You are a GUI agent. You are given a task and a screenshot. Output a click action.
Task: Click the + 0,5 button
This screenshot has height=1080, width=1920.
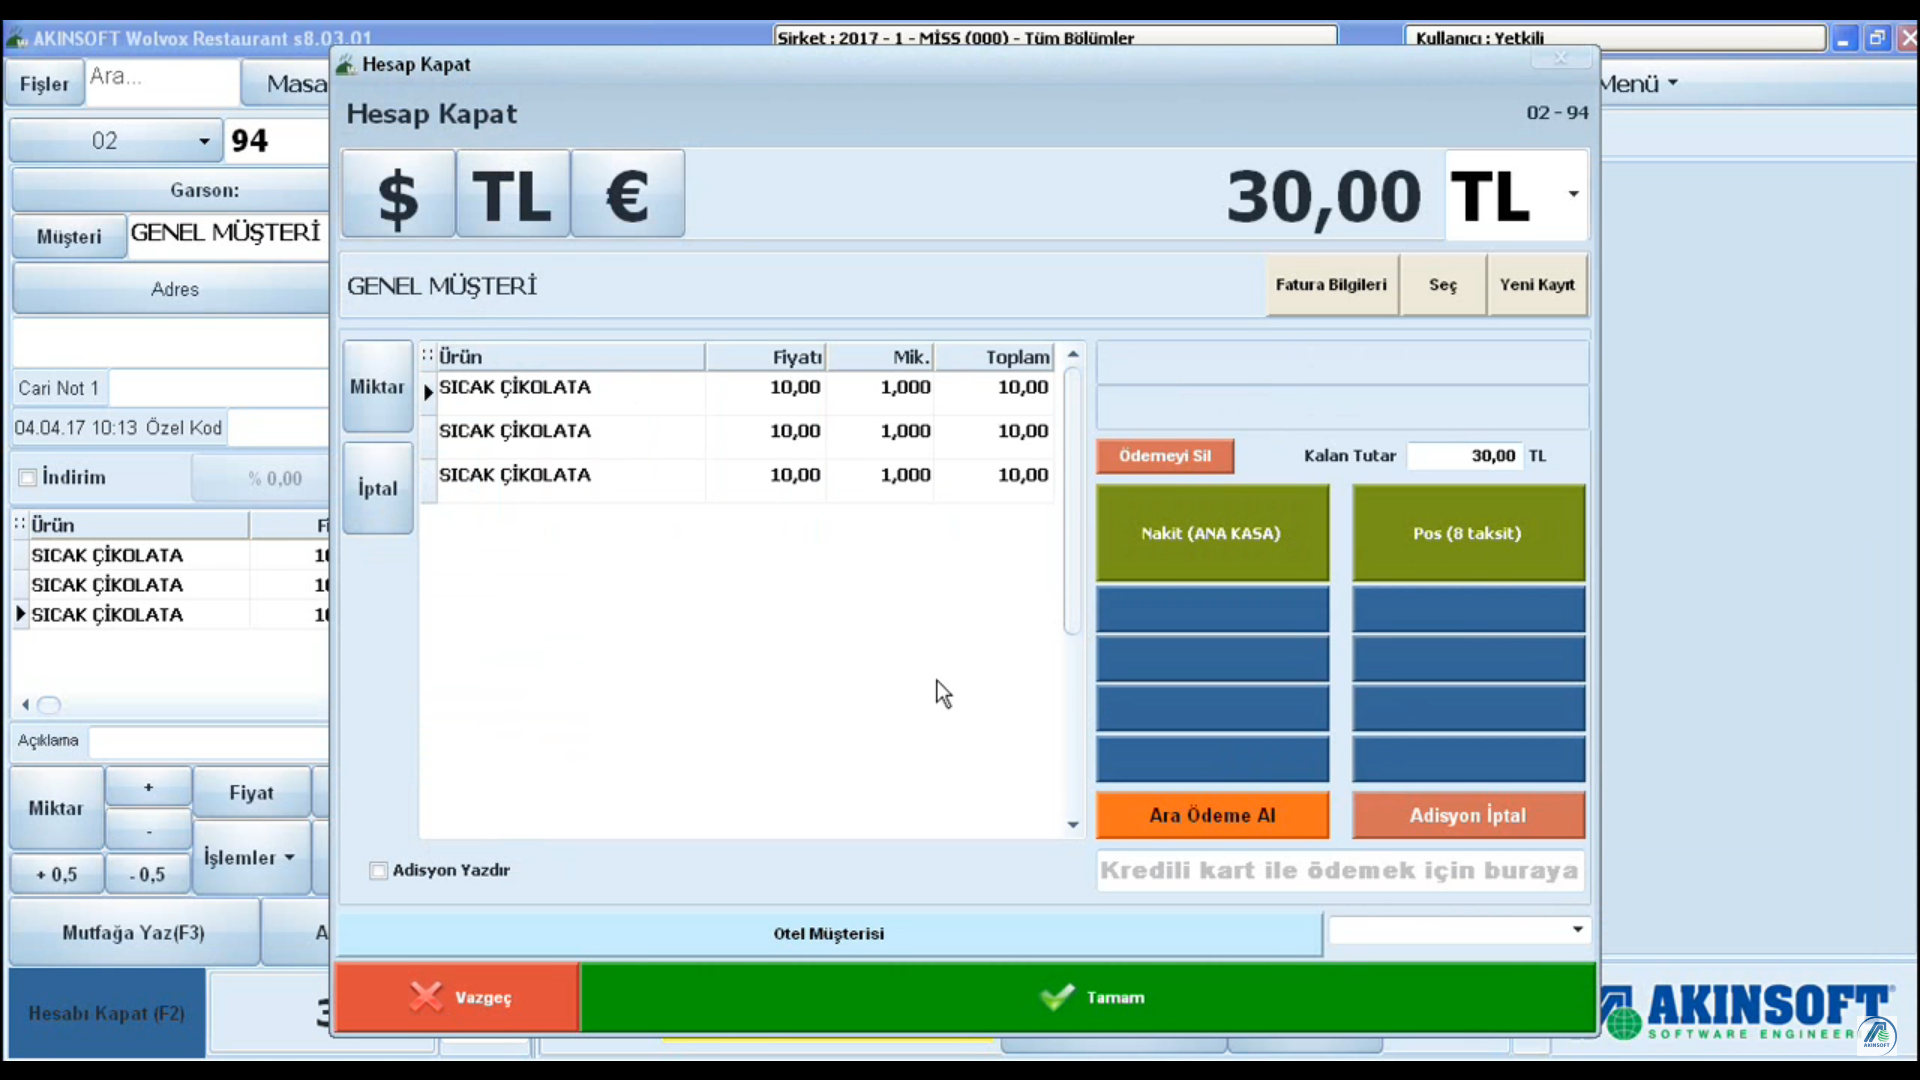coord(56,875)
